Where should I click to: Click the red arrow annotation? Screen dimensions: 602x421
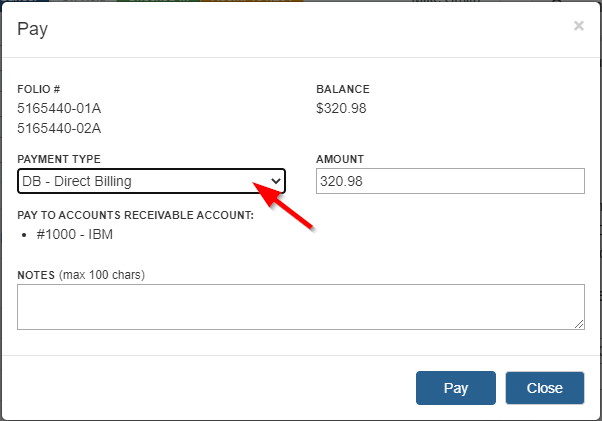coord(288,205)
